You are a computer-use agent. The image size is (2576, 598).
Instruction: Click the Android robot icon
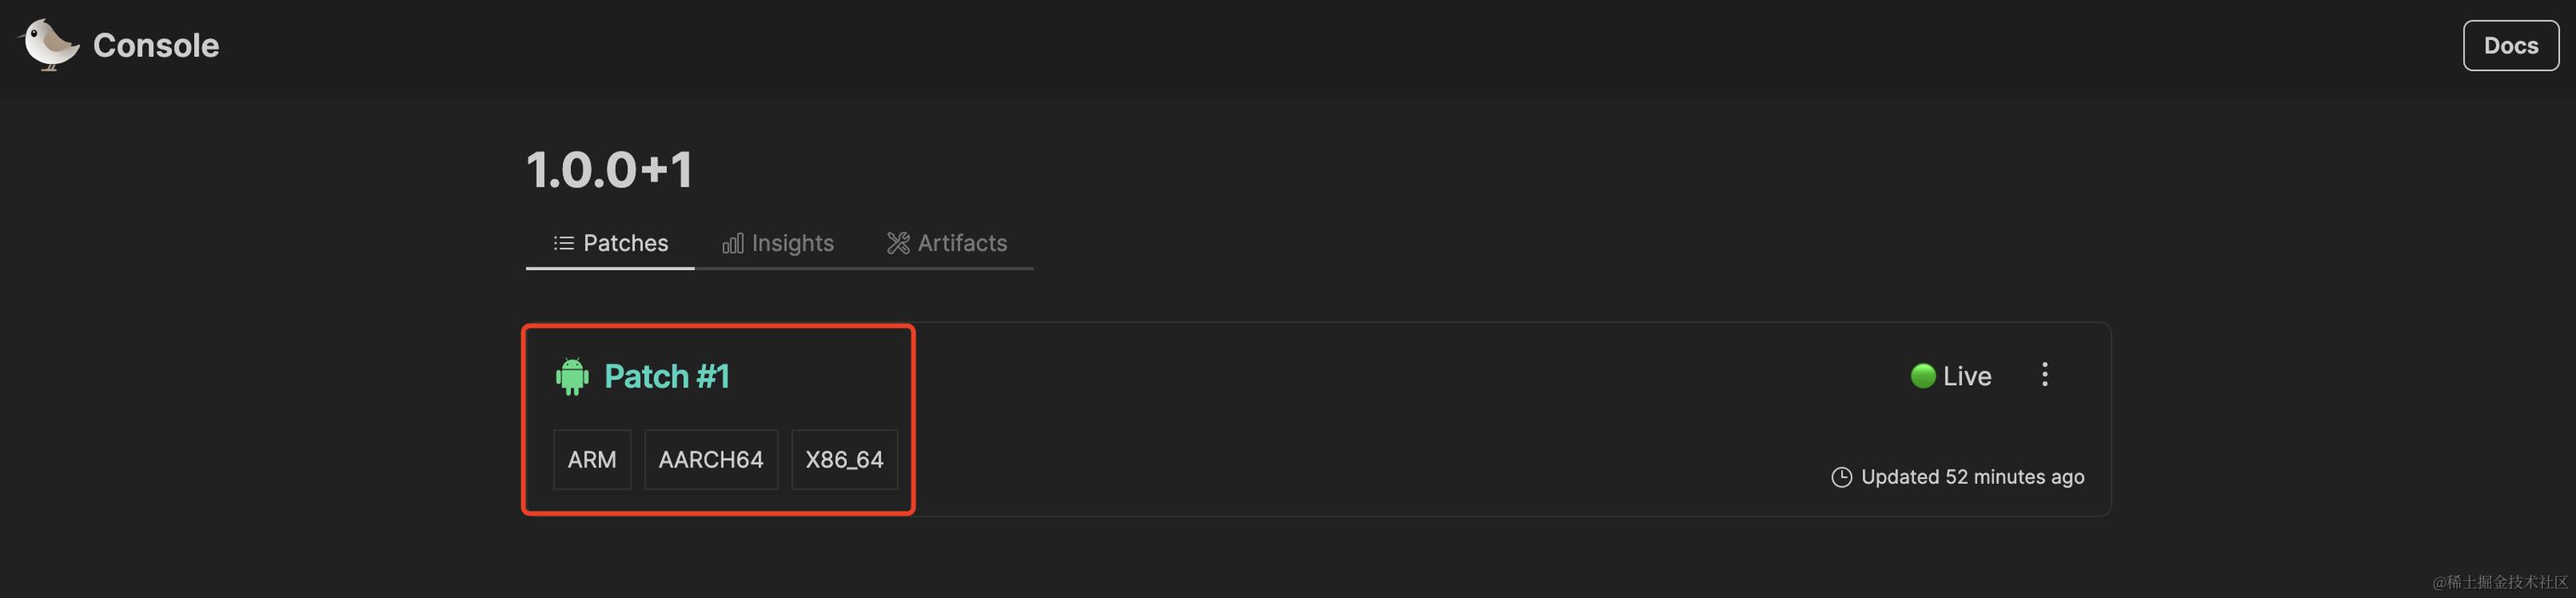click(x=572, y=377)
